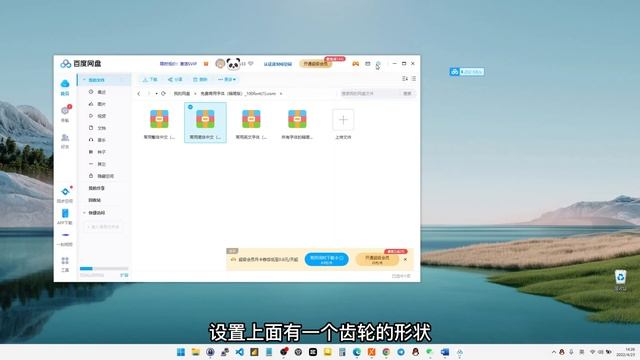This screenshot has width=640, height=360.
Task: Click blue 取消限速下载 button in banner
Action: 327,259
